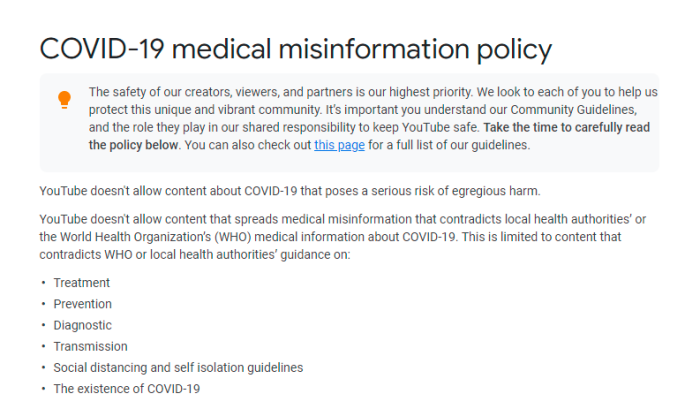Click the orange lightbulb tip icon
700x409 pixels.
coord(65,100)
